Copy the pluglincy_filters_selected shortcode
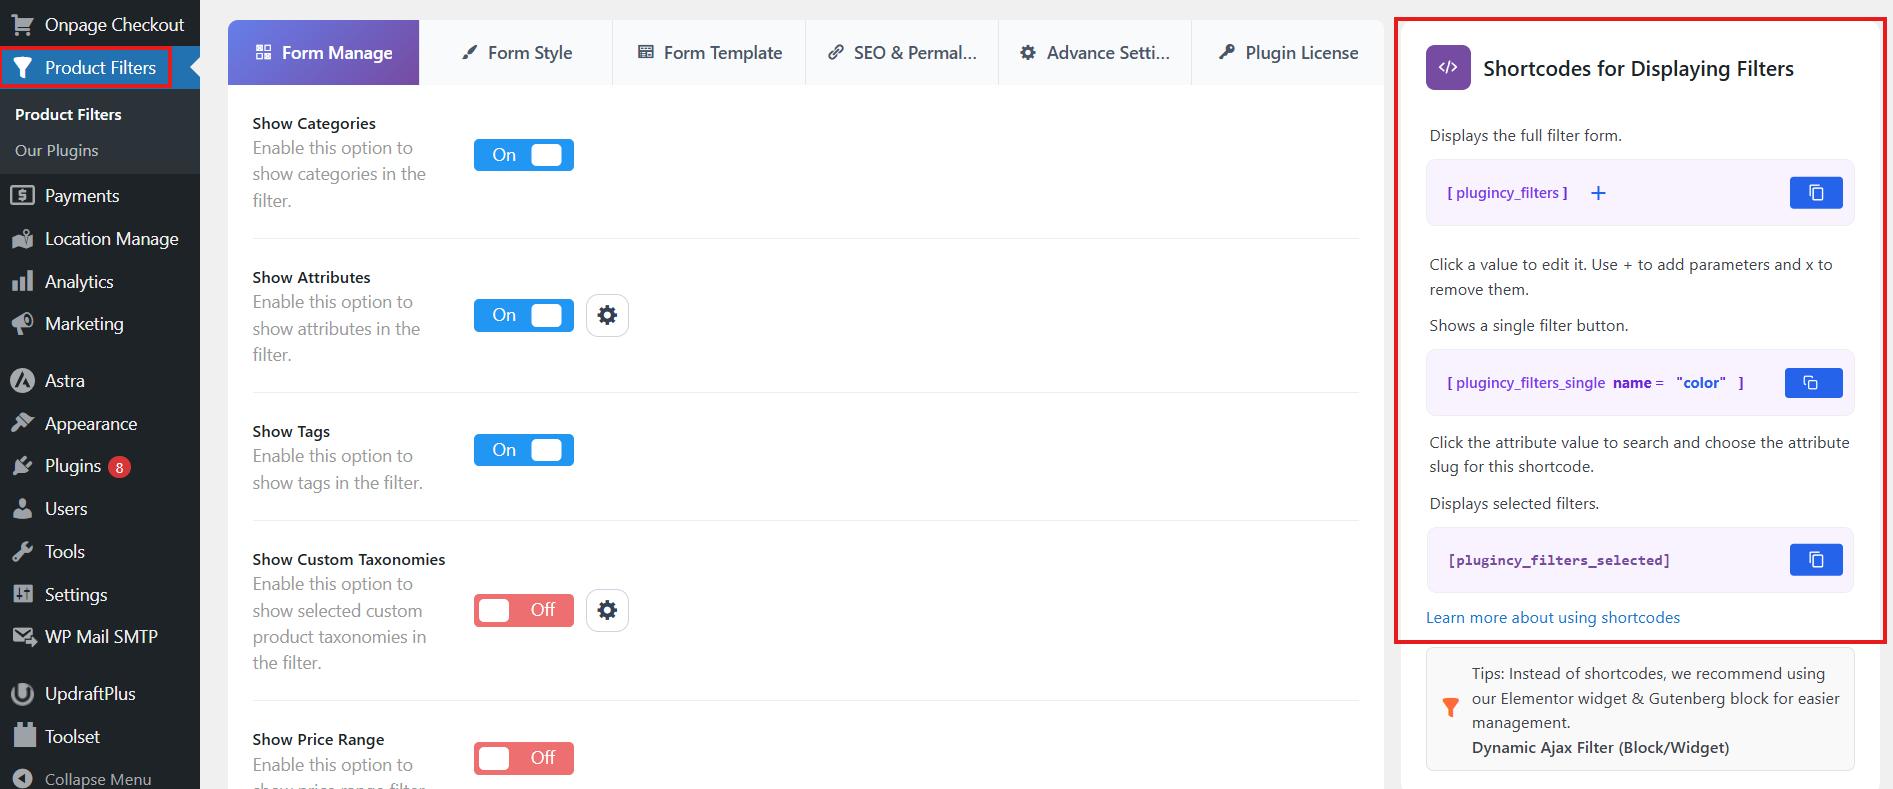The width and height of the screenshot is (1893, 789). point(1815,560)
